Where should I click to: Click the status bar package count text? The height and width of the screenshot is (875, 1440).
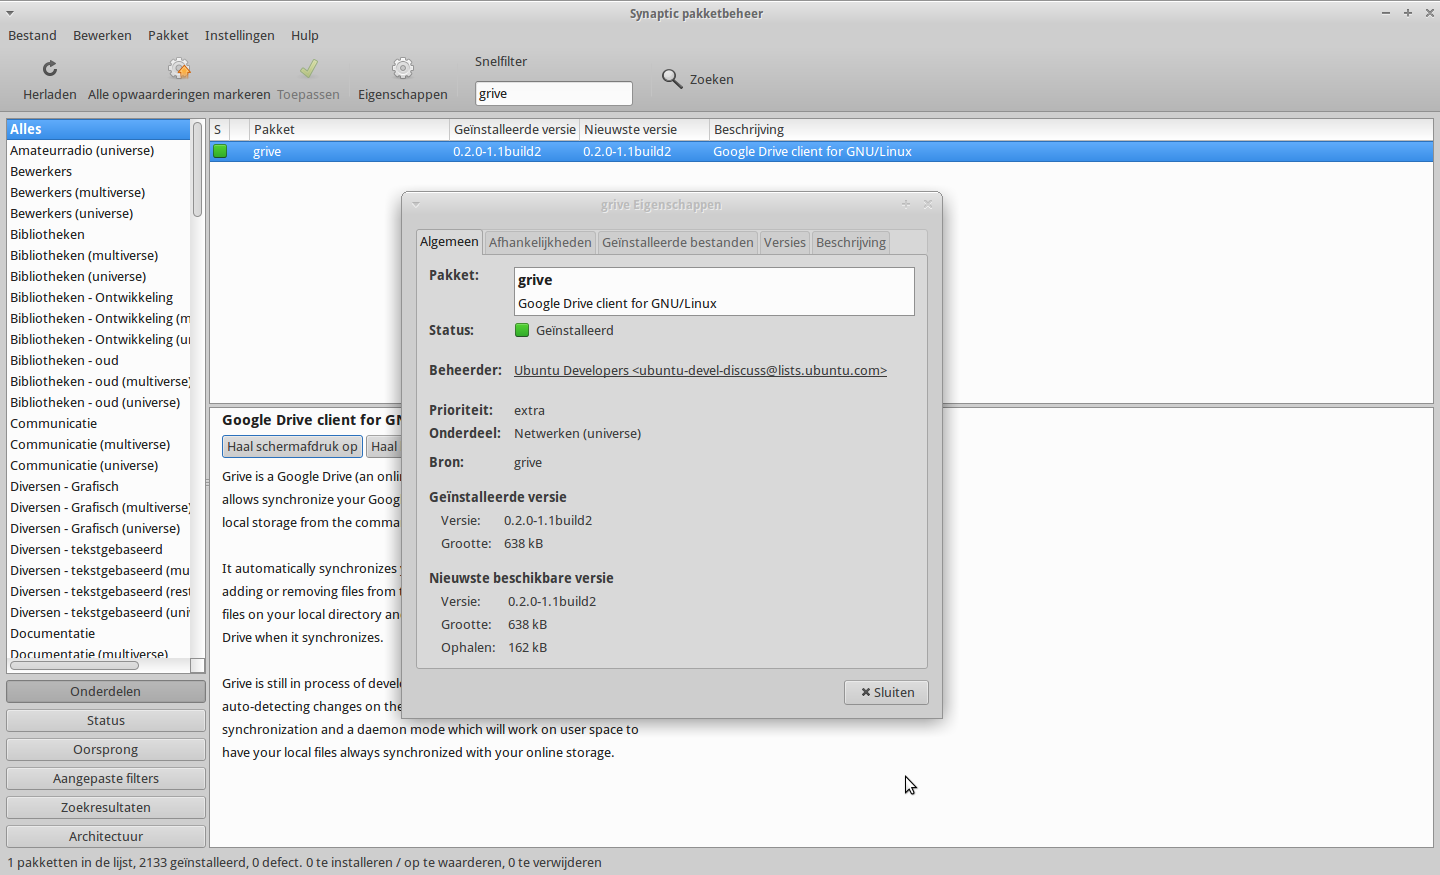[305, 862]
